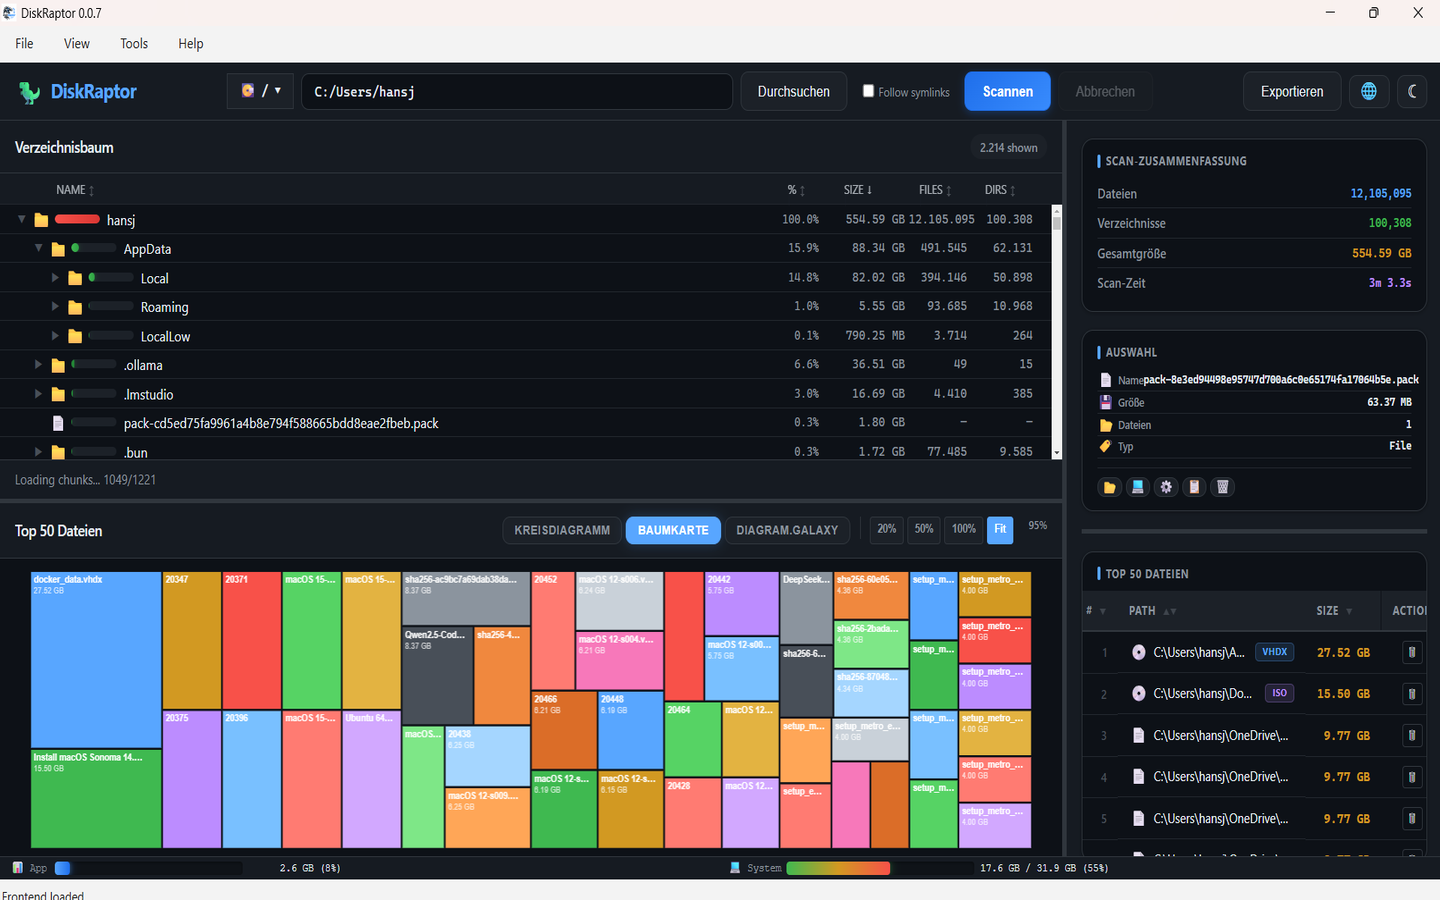
Task: Sort tree by SIZE column header
Action: coord(858,190)
